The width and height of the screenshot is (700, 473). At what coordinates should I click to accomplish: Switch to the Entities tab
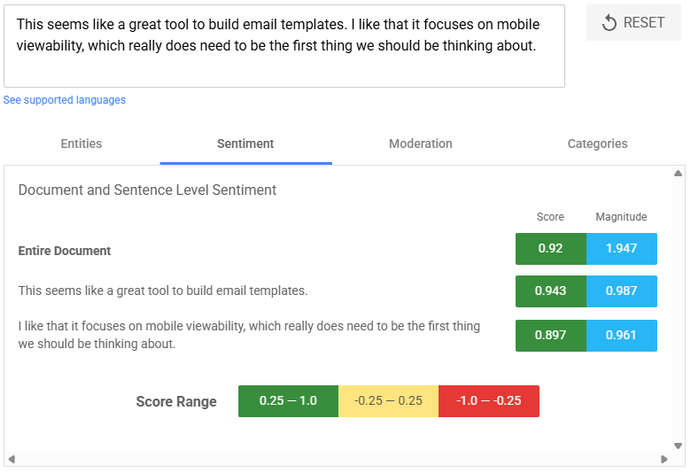click(81, 144)
